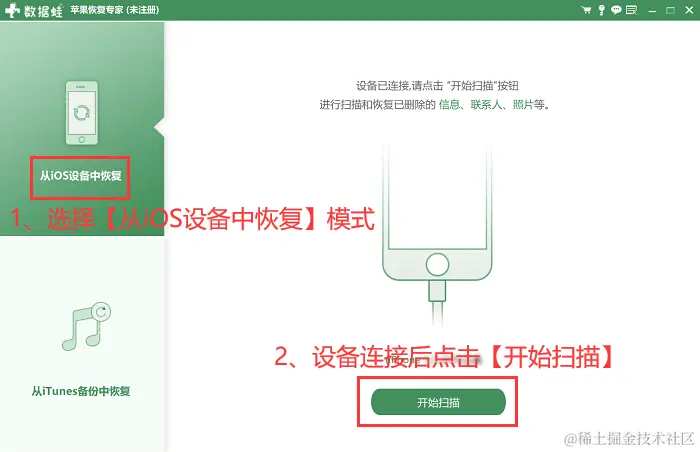Maximize the application window
This screenshot has height=452, width=700.
click(670, 10)
